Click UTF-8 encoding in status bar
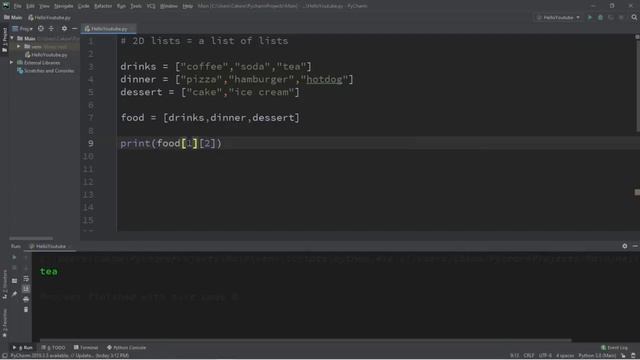 click(545, 356)
